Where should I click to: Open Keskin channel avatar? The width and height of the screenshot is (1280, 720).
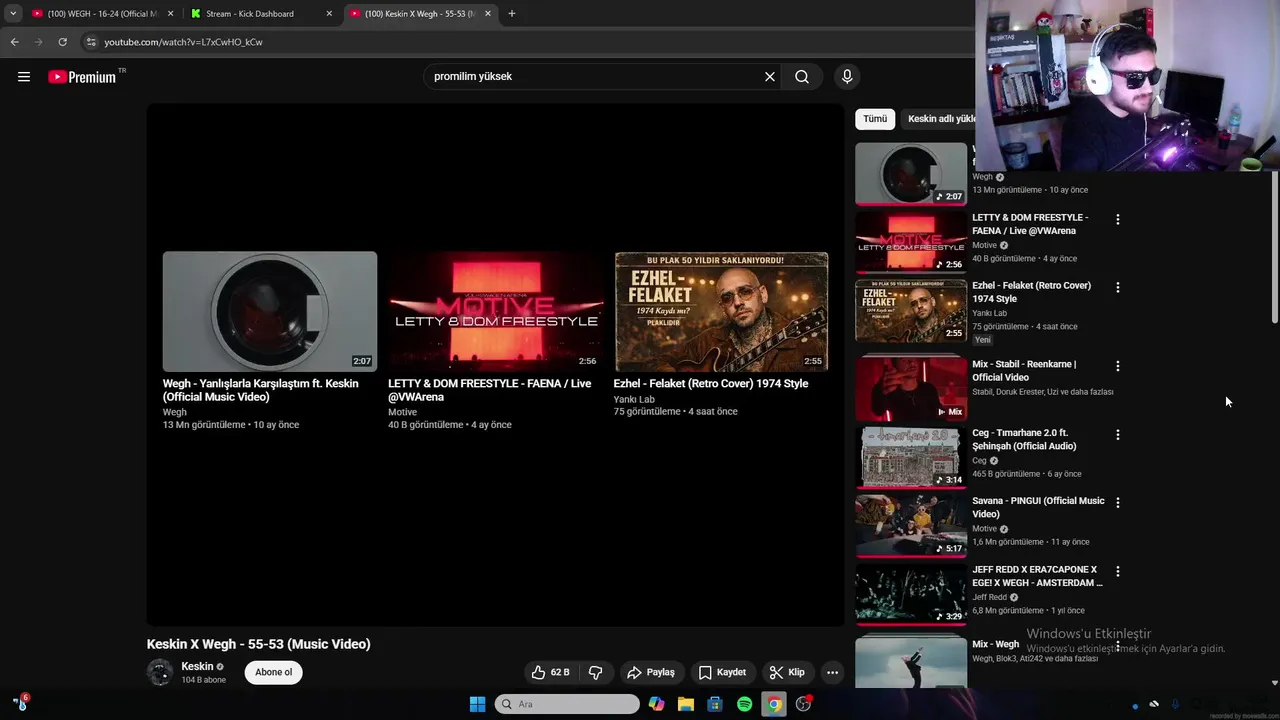(160, 673)
